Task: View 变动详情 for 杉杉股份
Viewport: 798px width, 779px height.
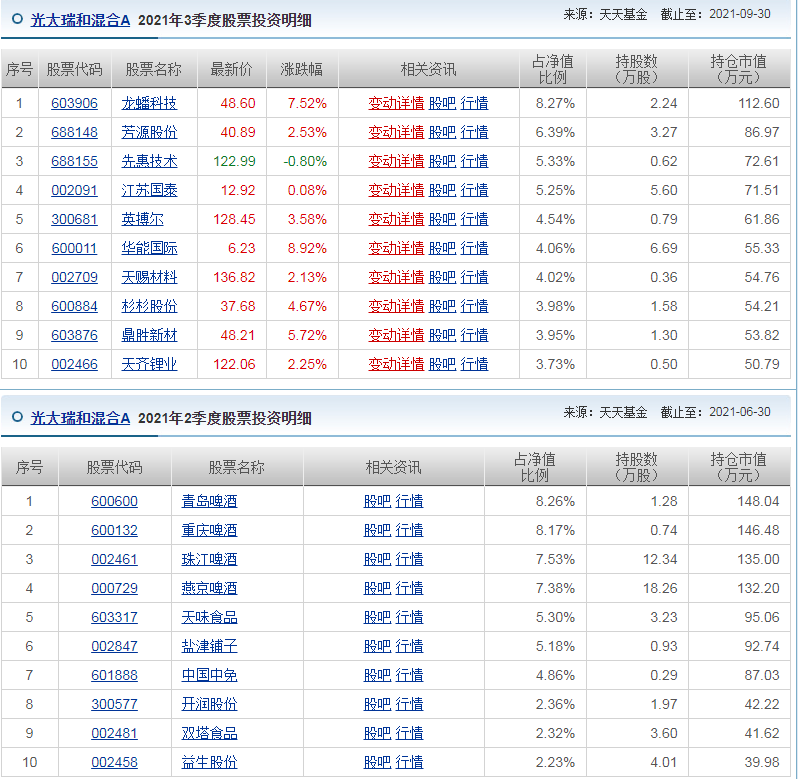Action: 396,306
